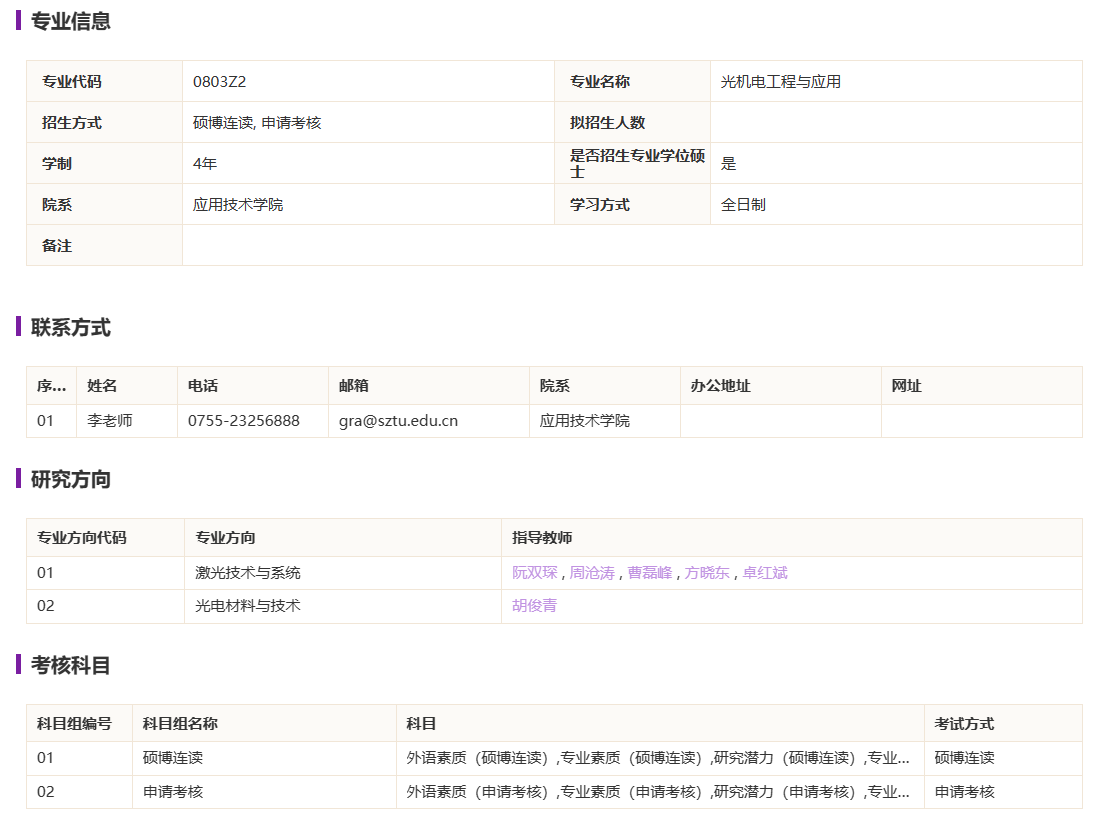The height and width of the screenshot is (819, 1094).
Task: Click the 办公地址 column header
Action: click(x=720, y=386)
